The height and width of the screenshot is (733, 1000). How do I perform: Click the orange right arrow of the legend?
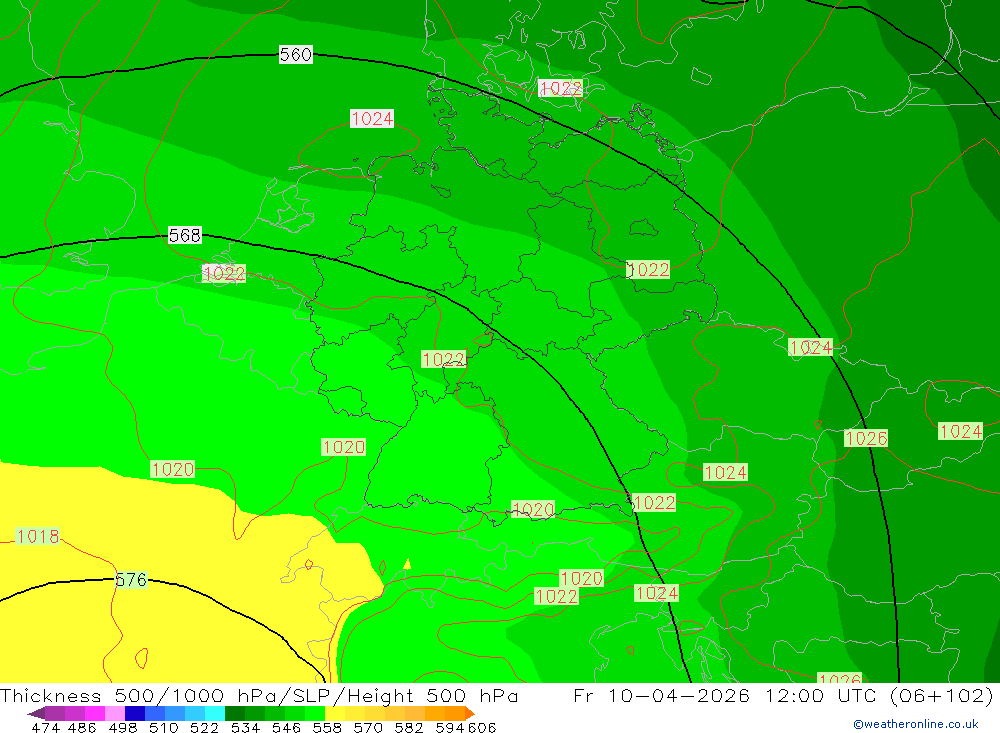[x=470, y=713]
